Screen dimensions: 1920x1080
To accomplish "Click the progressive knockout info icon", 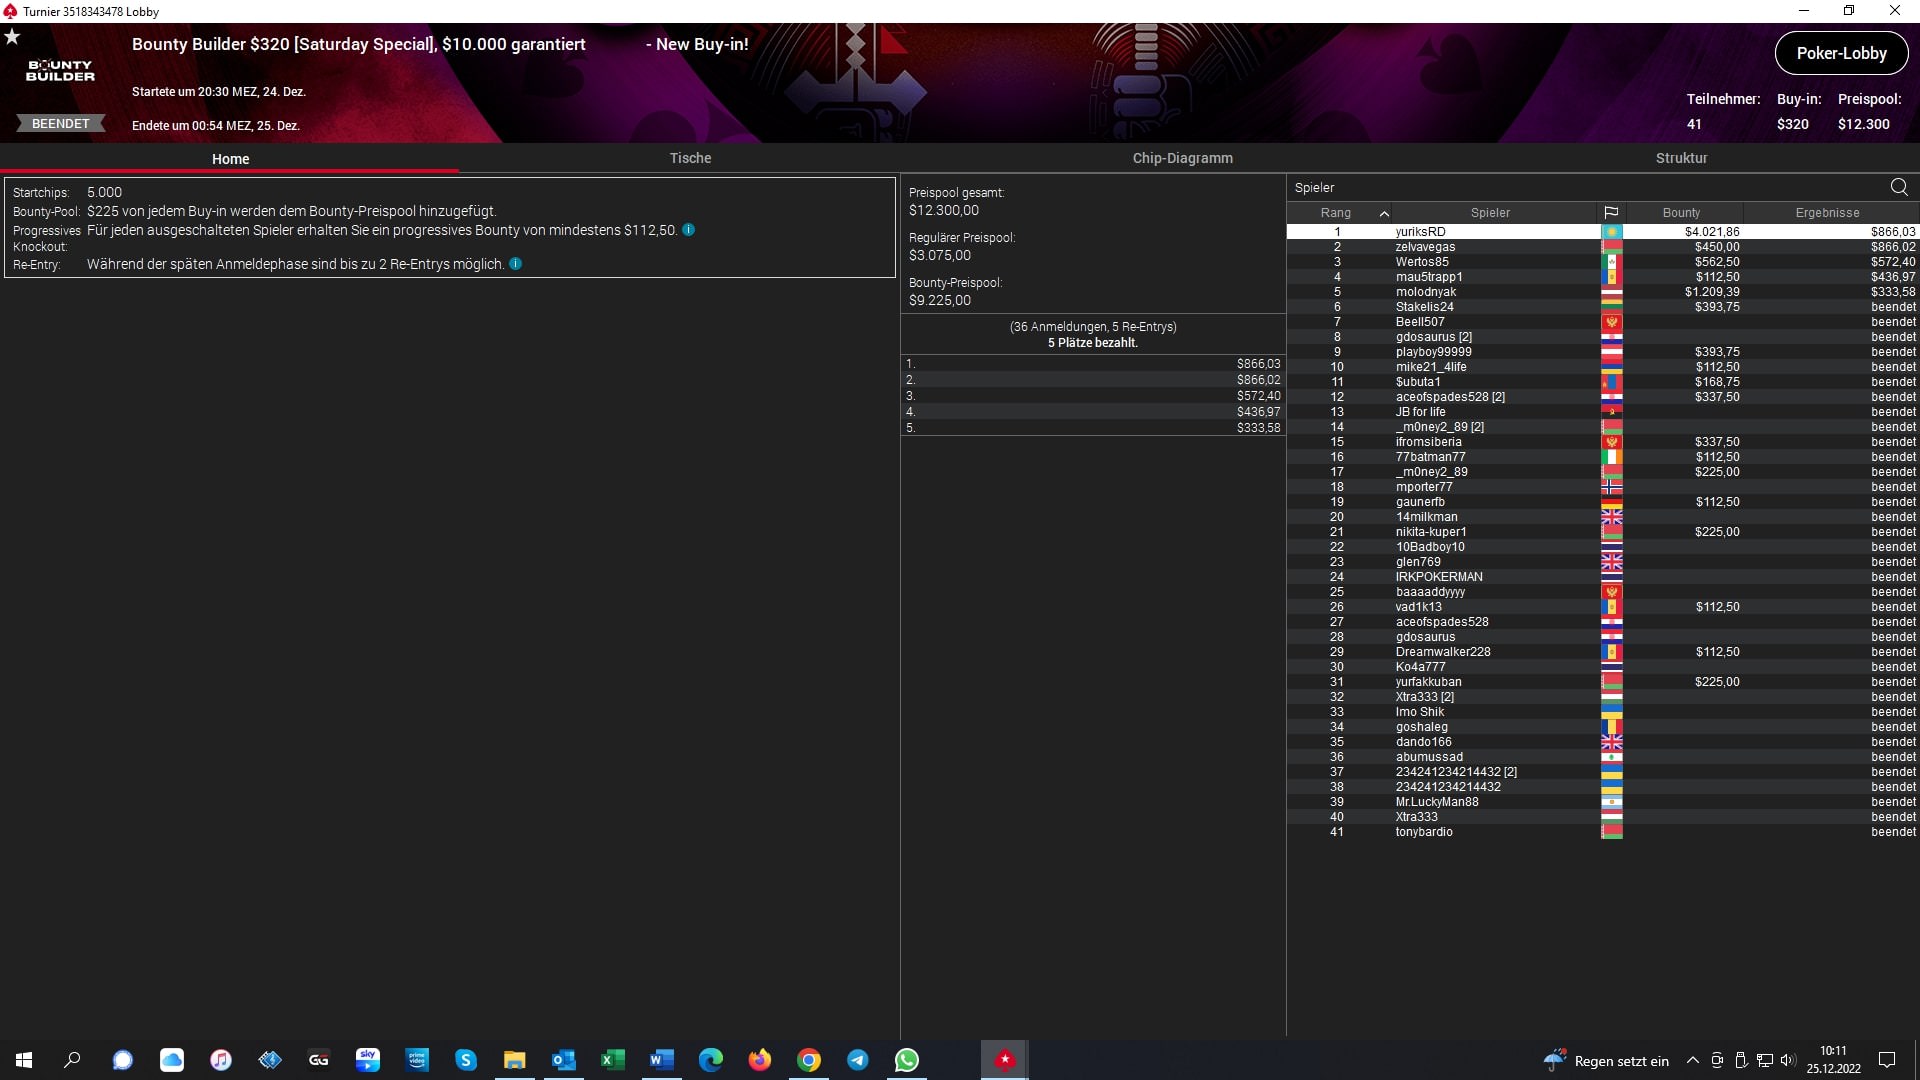I will 688,230.
